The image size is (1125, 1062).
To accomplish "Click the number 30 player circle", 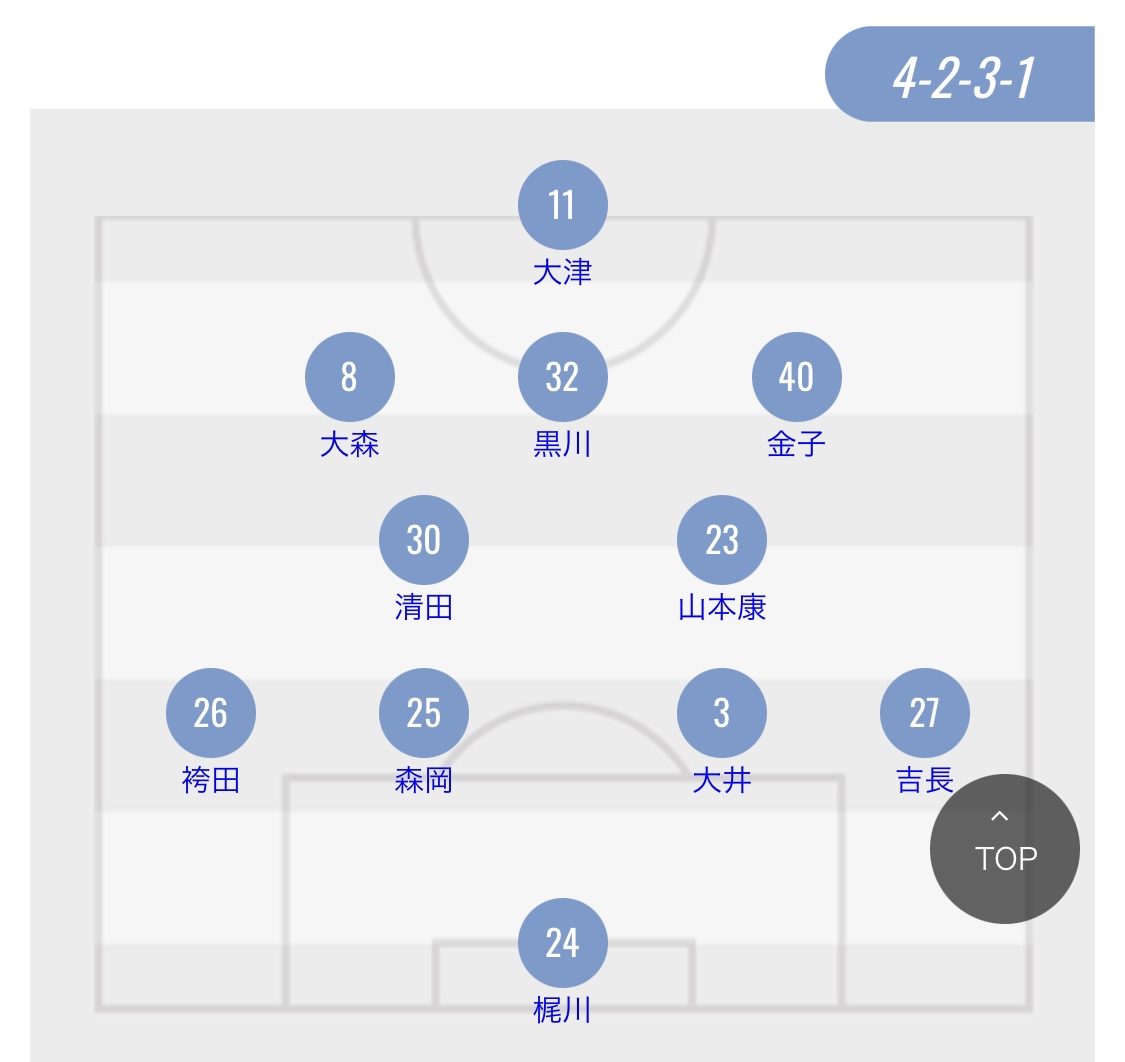I will [423, 540].
